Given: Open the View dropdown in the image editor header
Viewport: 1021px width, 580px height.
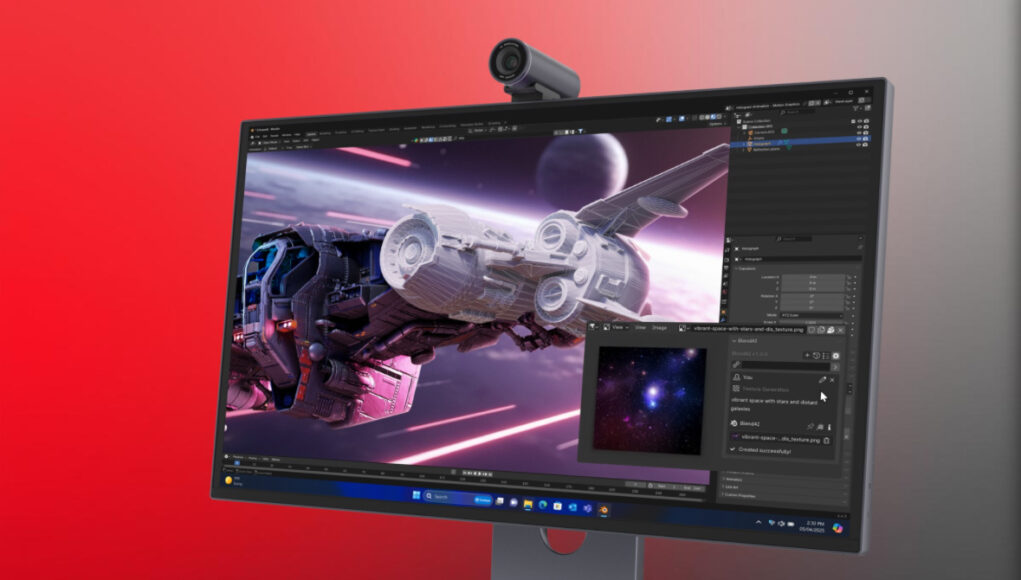Looking at the screenshot, I should coord(619,327).
